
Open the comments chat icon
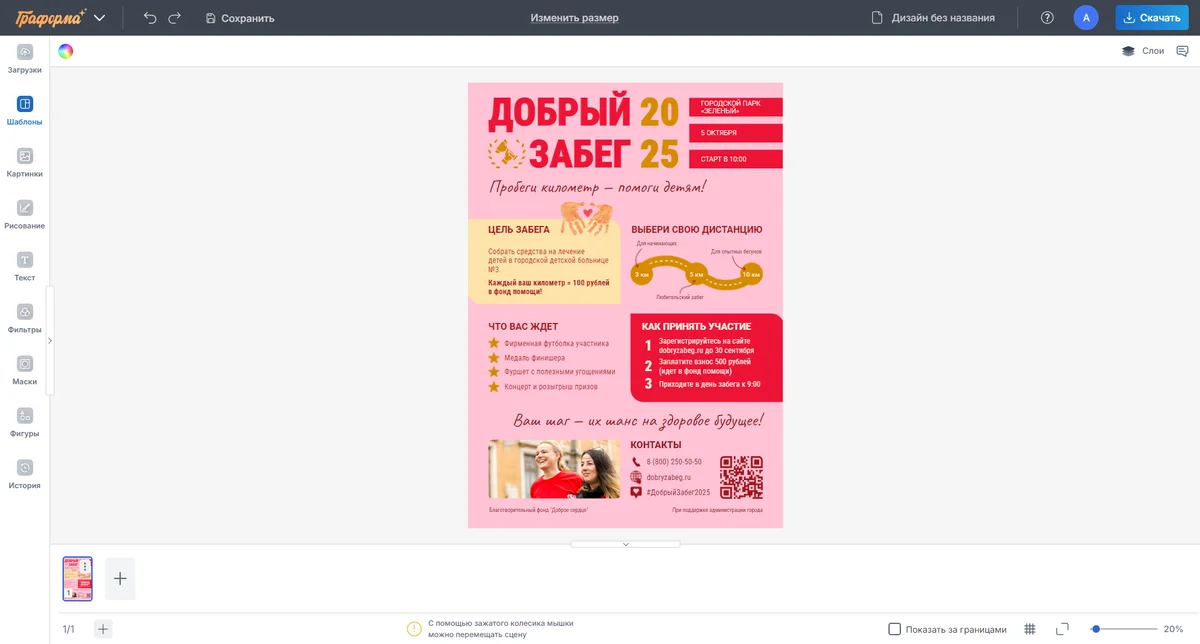tap(1182, 51)
